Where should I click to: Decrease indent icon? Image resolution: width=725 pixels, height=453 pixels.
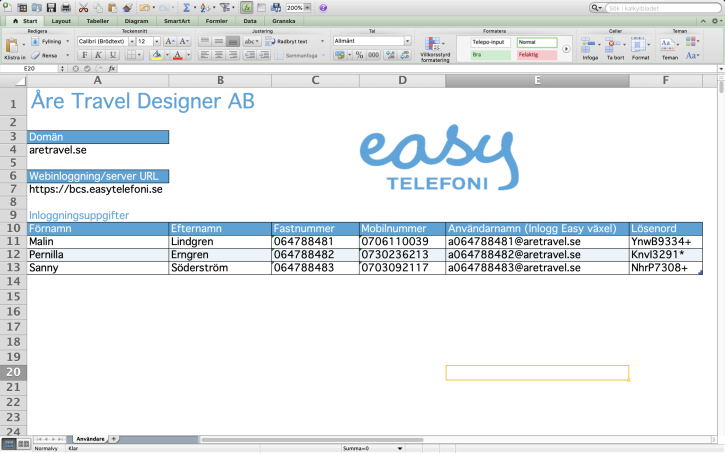(250, 55)
